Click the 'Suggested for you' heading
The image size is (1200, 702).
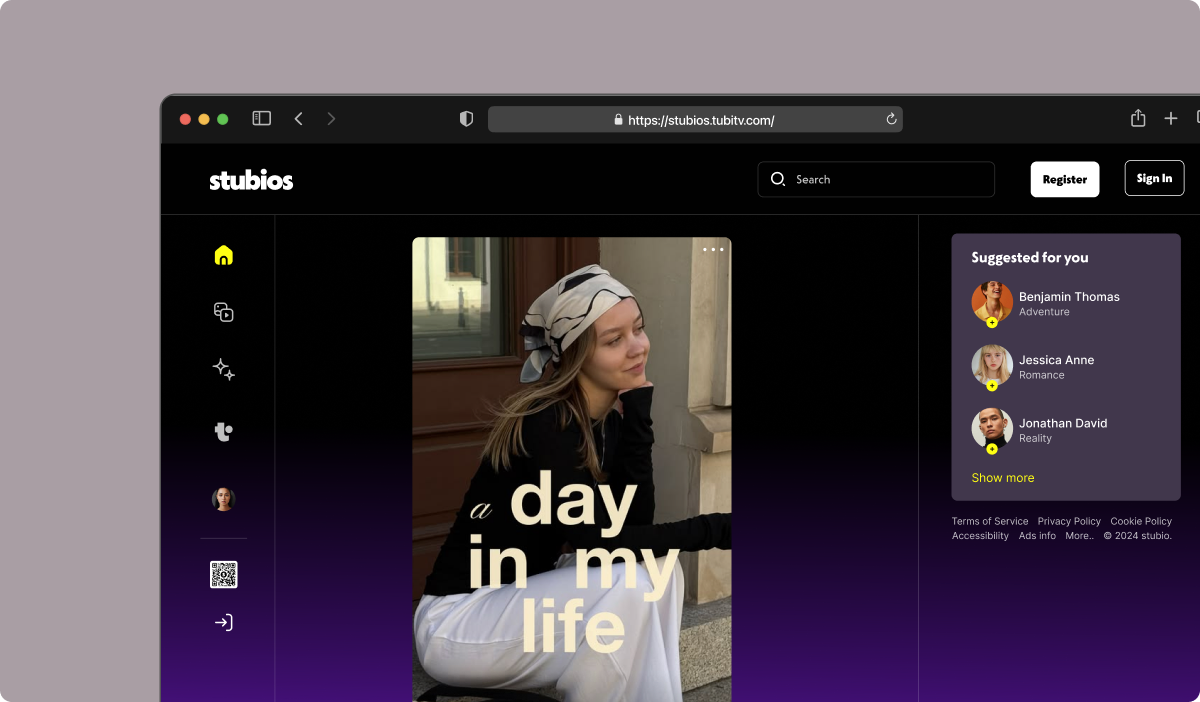coord(1030,258)
